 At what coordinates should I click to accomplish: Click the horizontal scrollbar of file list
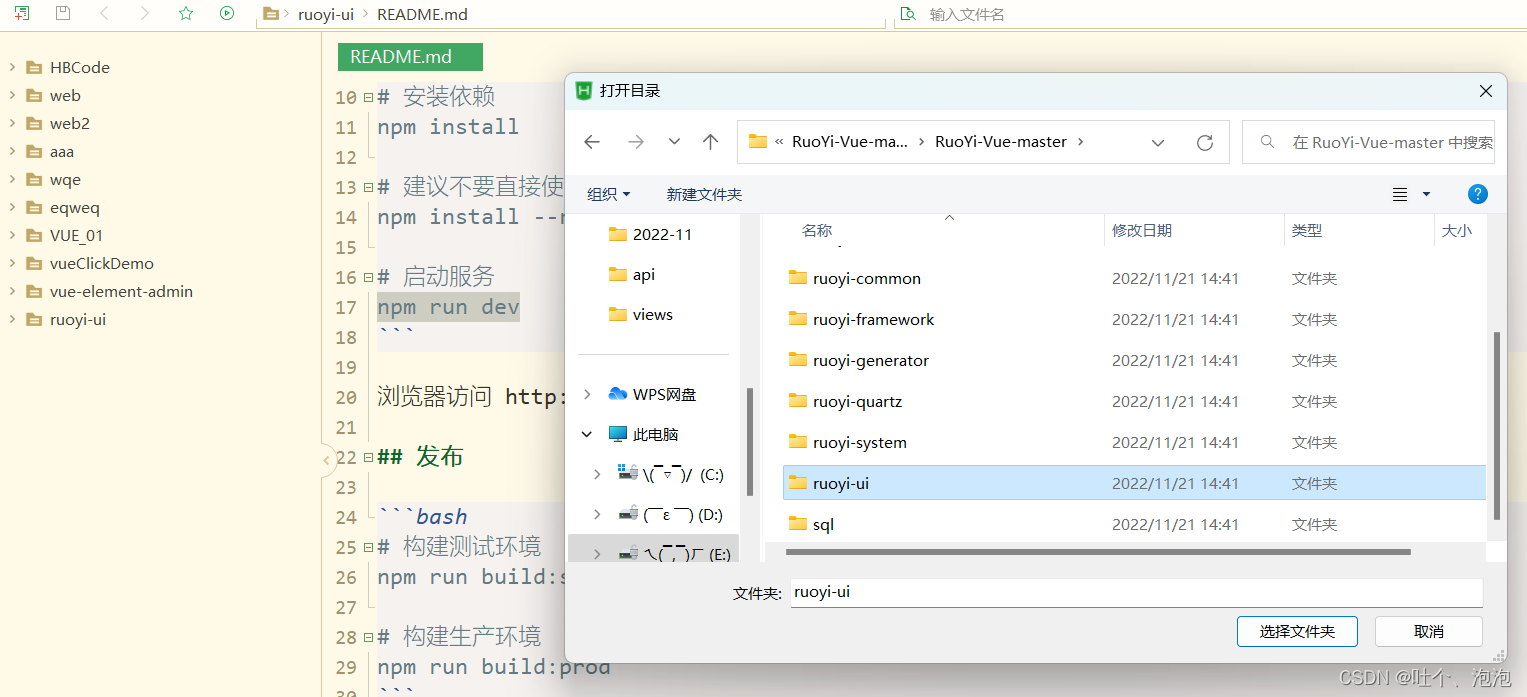[1098, 552]
